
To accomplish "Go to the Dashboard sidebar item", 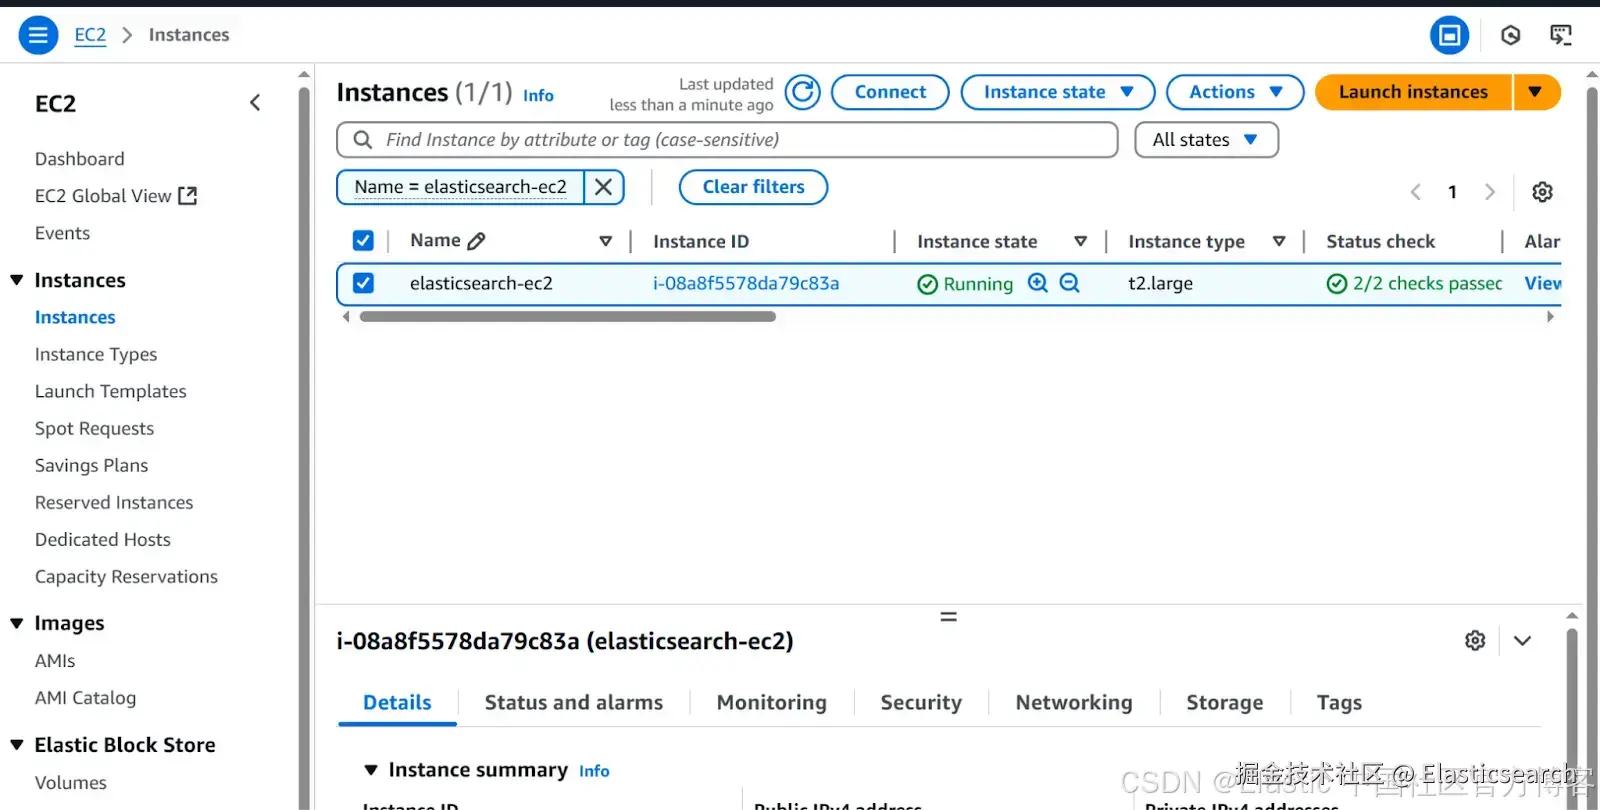I will click(x=80, y=159).
